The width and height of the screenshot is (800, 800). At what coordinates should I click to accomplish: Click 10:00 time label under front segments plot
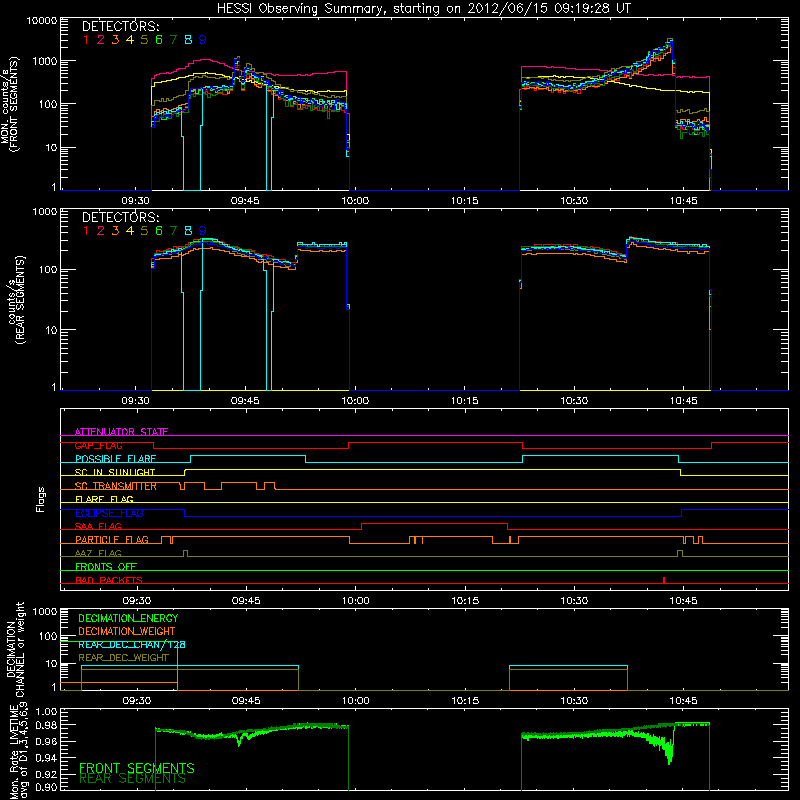click(x=355, y=201)
